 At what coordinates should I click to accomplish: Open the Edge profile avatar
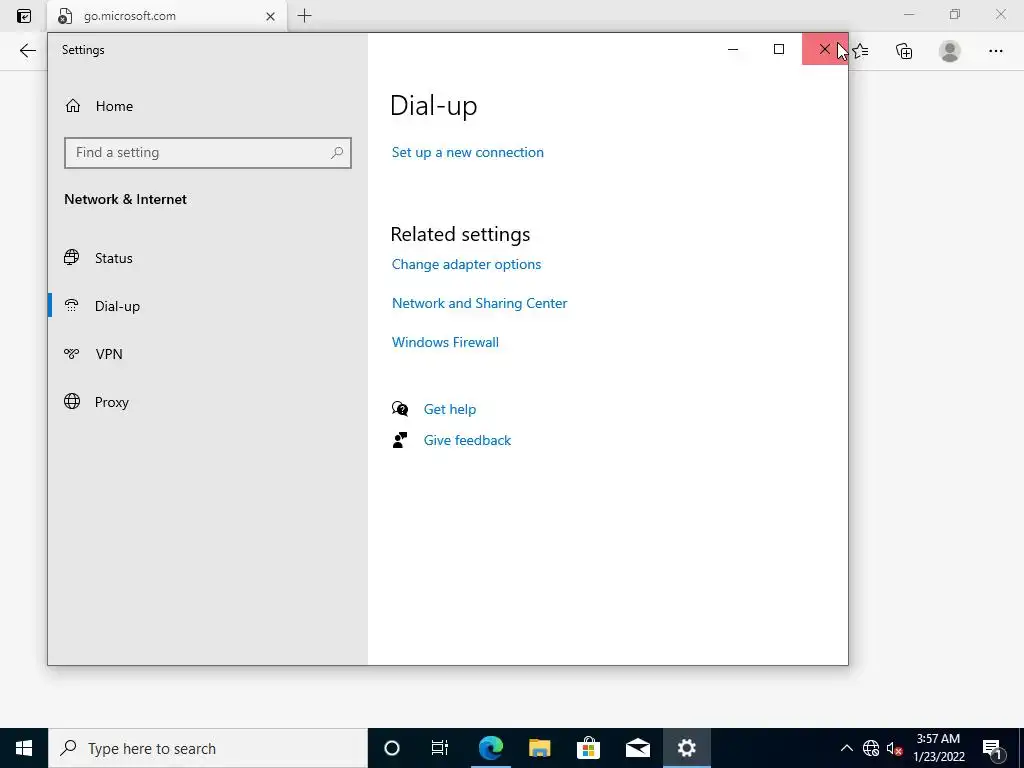pos(950,51)
